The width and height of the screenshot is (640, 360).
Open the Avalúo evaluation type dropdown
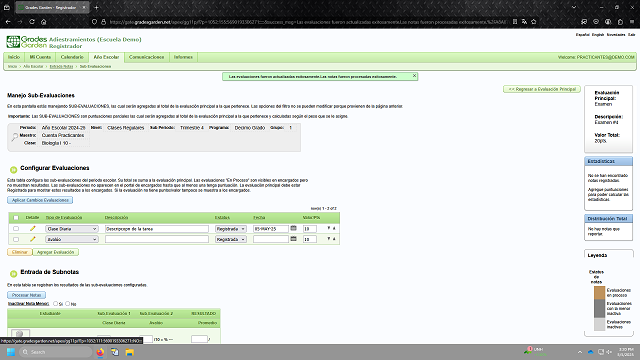(71, 239)
